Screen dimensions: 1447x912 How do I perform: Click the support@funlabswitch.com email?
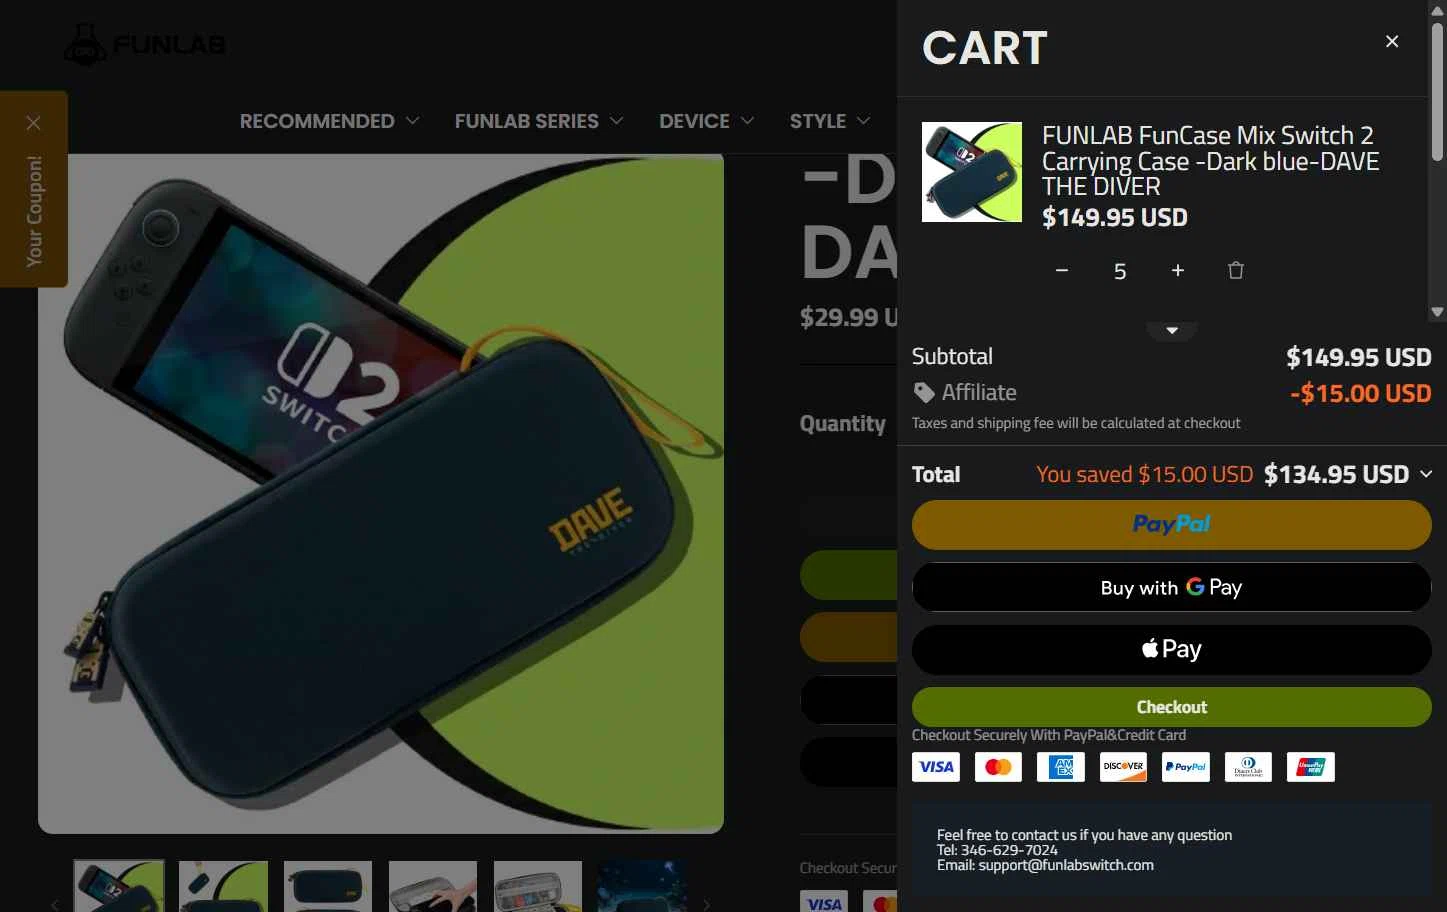1066,865
